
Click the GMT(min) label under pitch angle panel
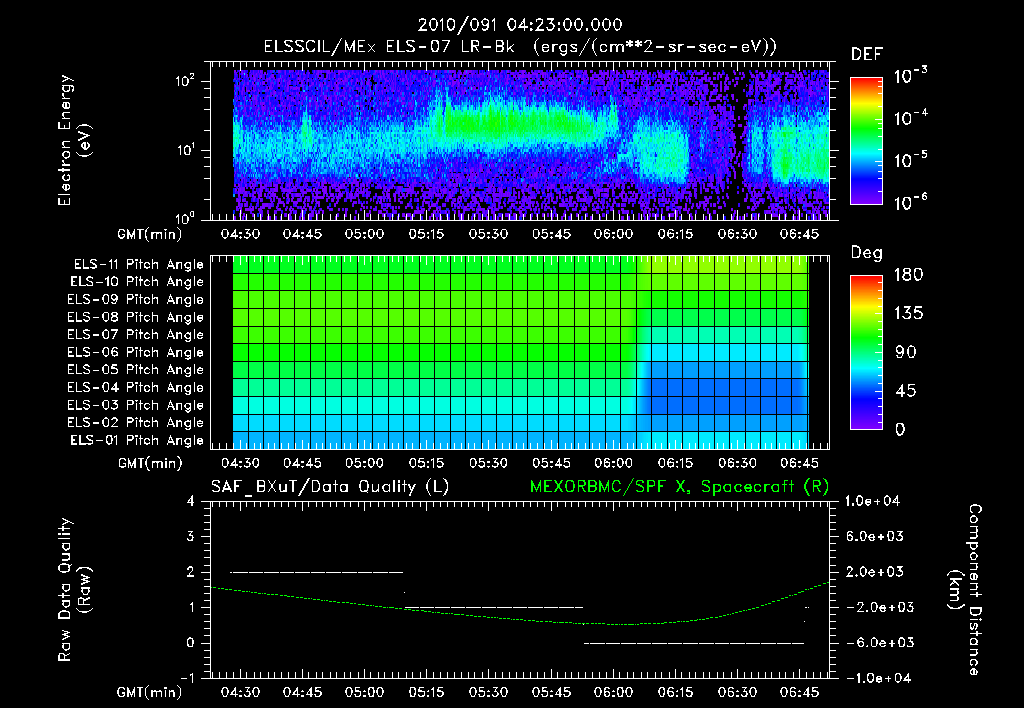click(x=149, y=464)
